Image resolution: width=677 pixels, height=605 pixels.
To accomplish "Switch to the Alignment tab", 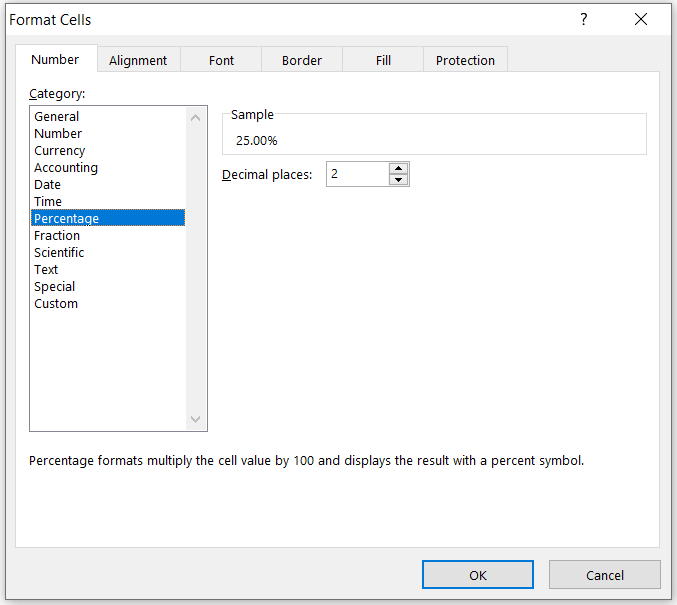I will tap(138, 60).
